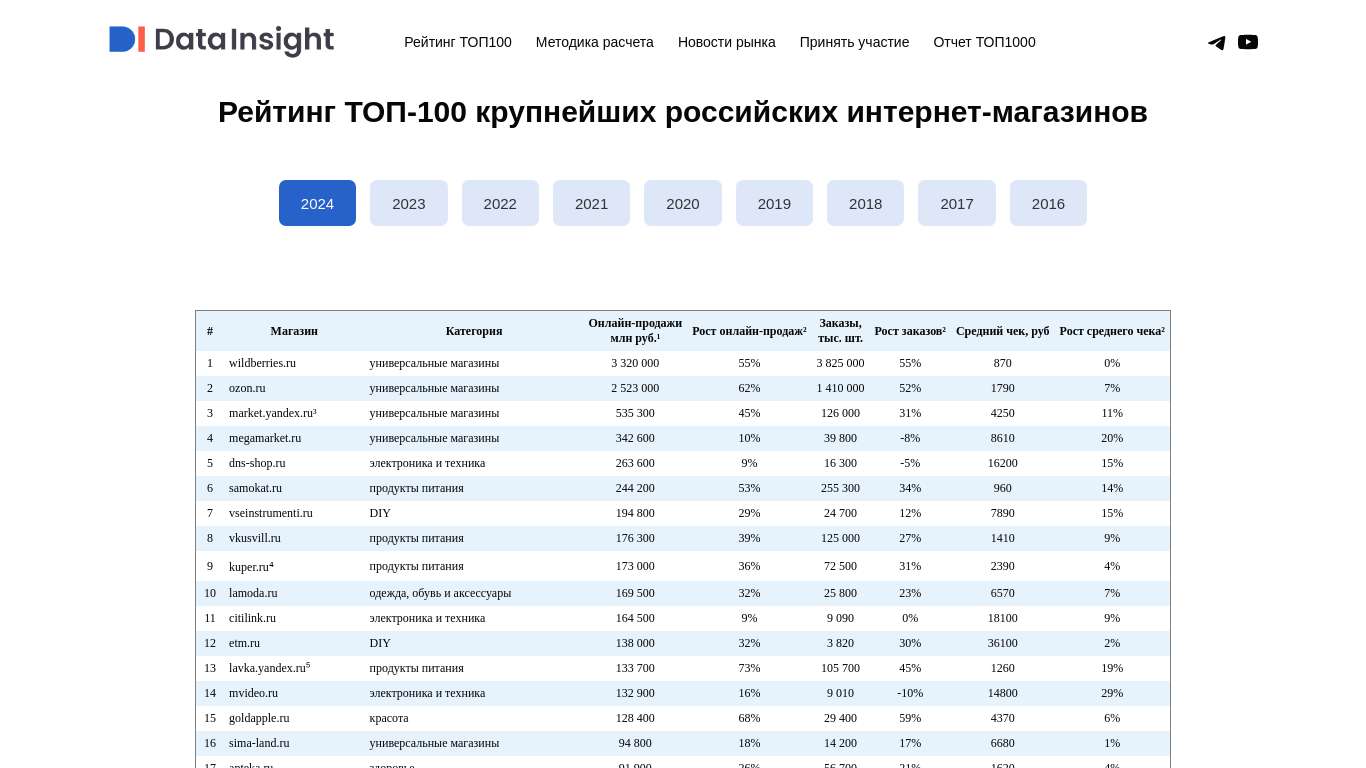Switch to the 2022 rating tab
Viewport: 1366px width, 768px height.
pos(500,203)
